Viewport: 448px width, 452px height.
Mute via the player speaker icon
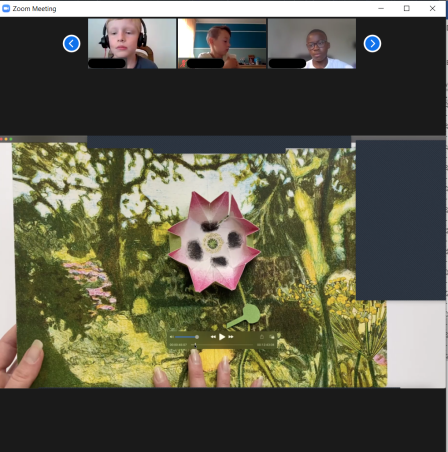coord(172,337)
